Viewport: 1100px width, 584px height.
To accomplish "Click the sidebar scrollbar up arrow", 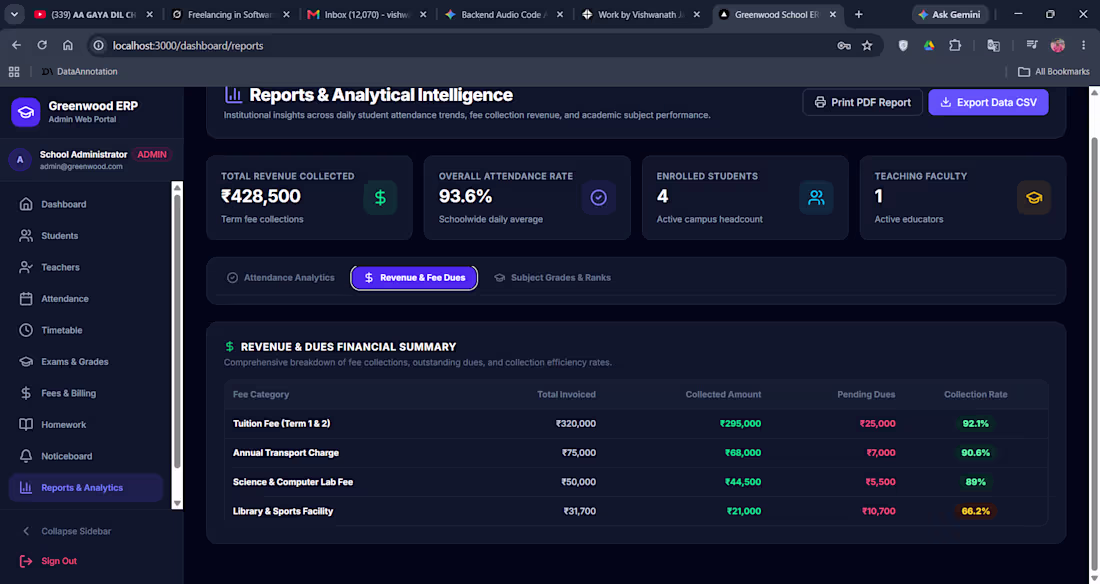I will pyautogui.click(x=177, y=187).
